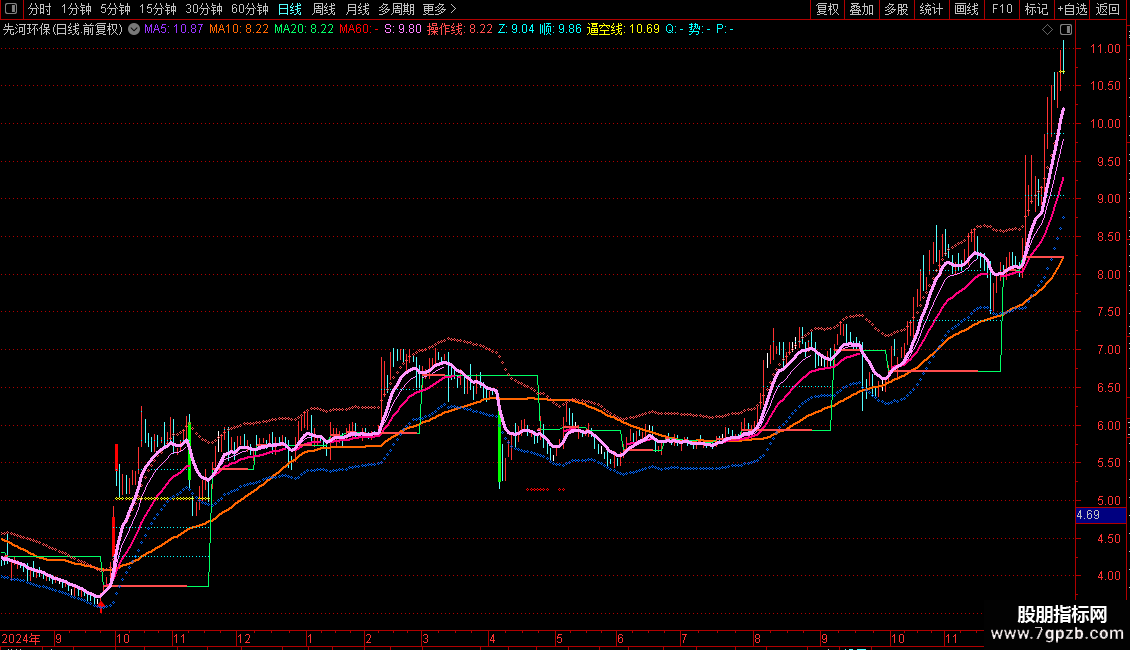Select the 30分钟 period tab
The height and width of the screenshot is (650, 1130).
[204, 9]
